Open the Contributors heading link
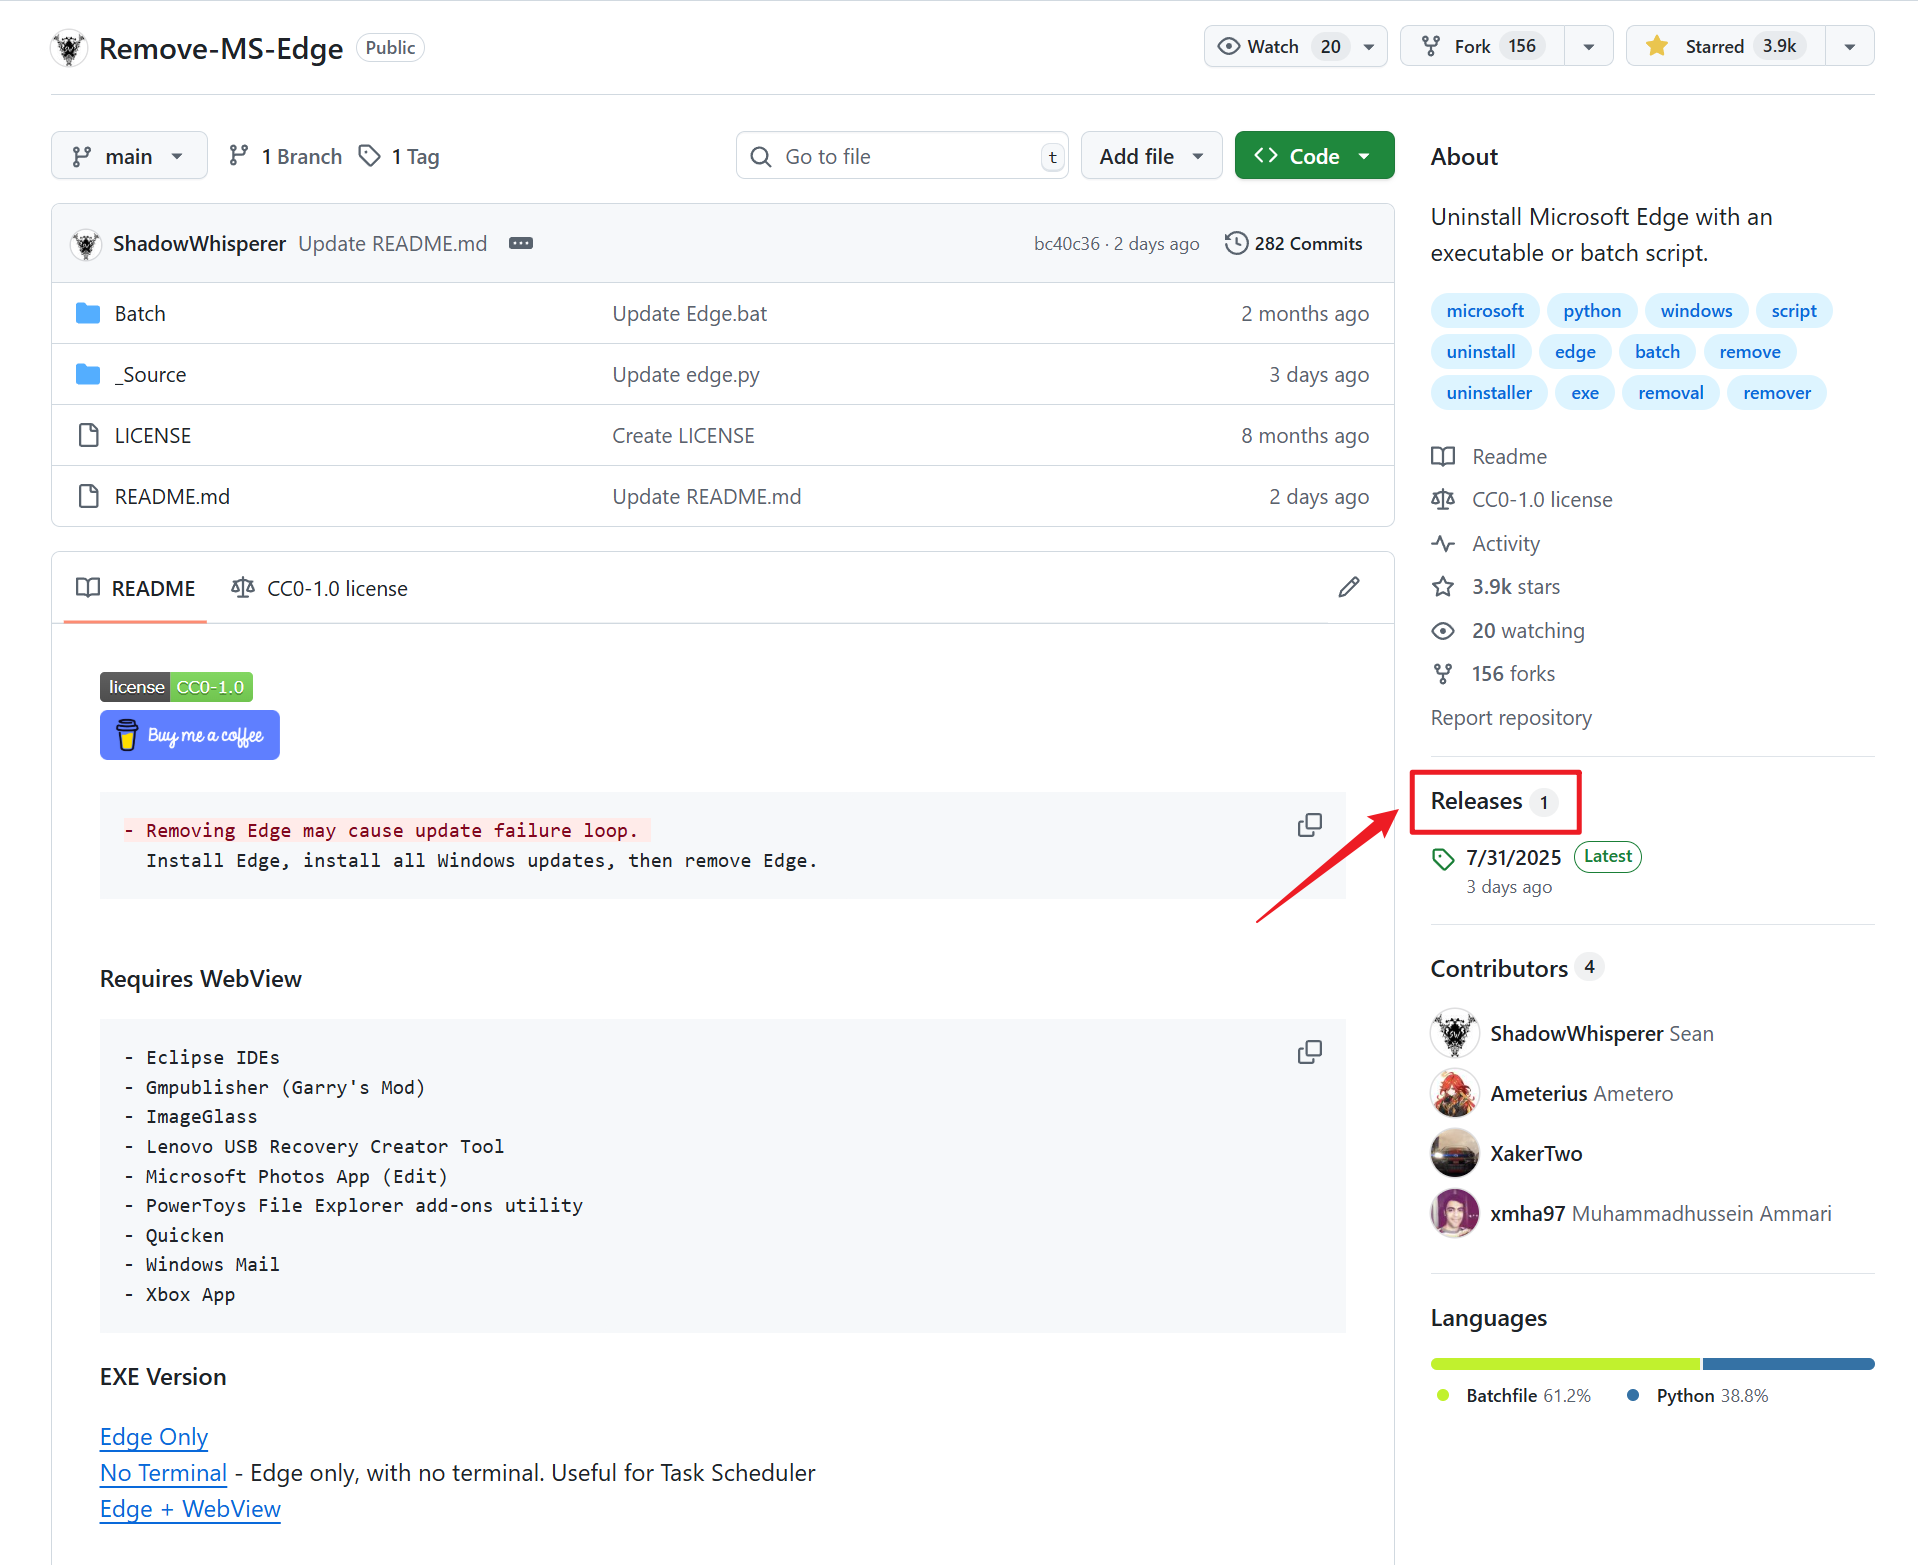The width and height of the screenshot is (1918, 1565). click(1517, 968)
